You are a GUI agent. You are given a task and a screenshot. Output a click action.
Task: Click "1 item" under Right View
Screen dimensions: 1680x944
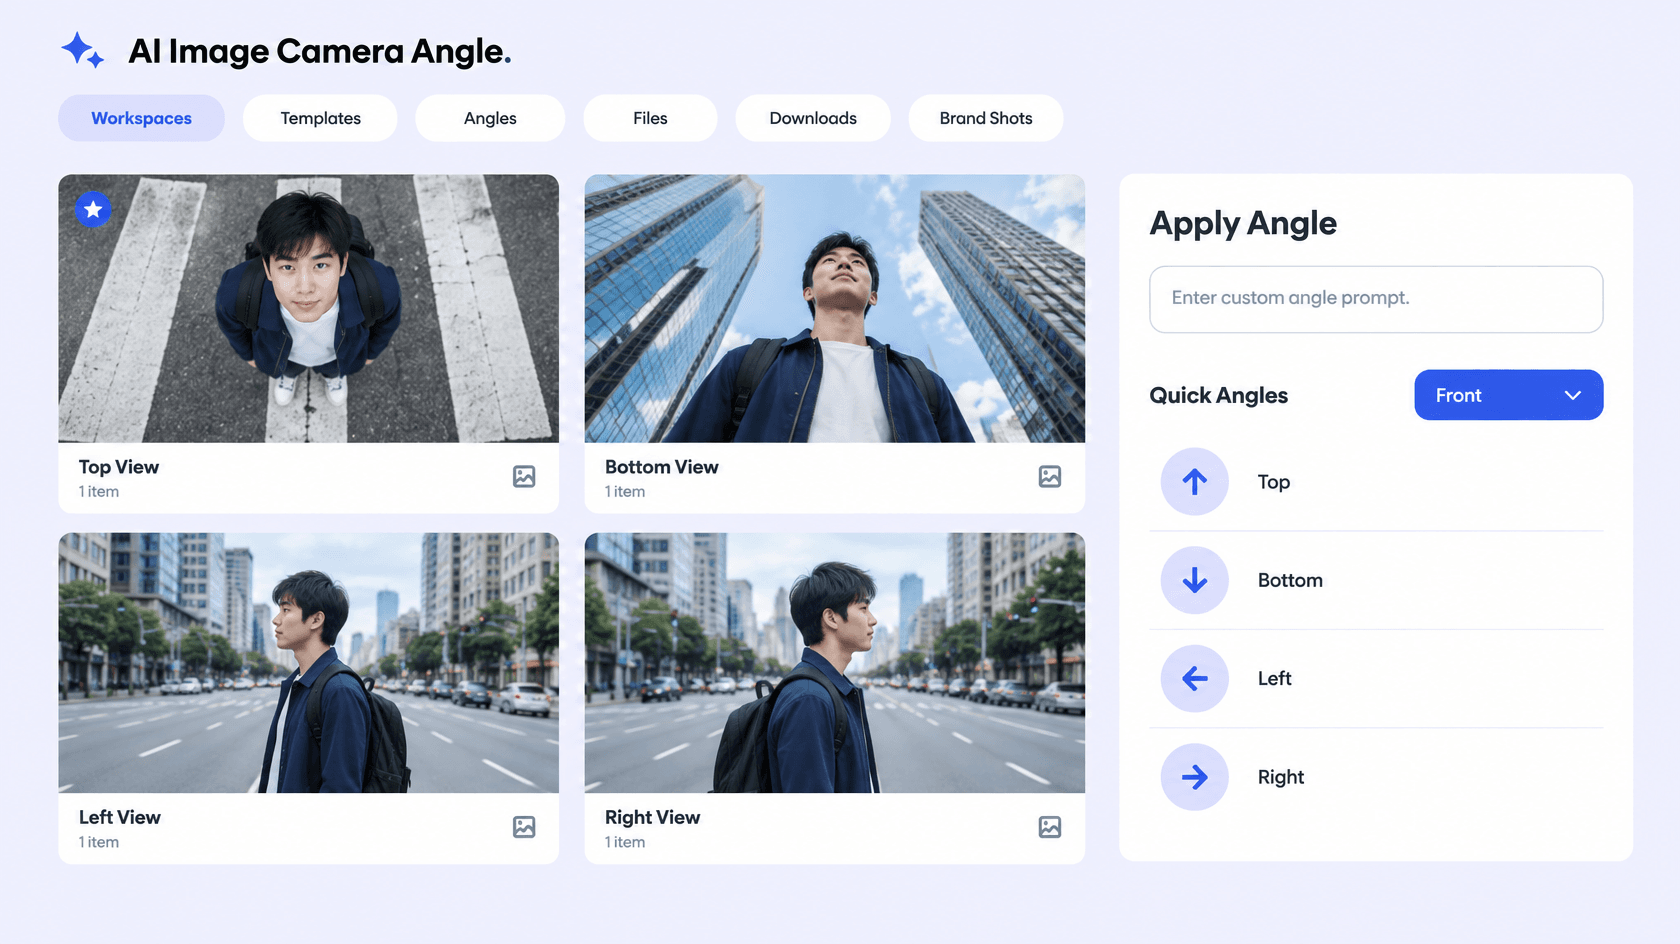click(x=625, y=843)
